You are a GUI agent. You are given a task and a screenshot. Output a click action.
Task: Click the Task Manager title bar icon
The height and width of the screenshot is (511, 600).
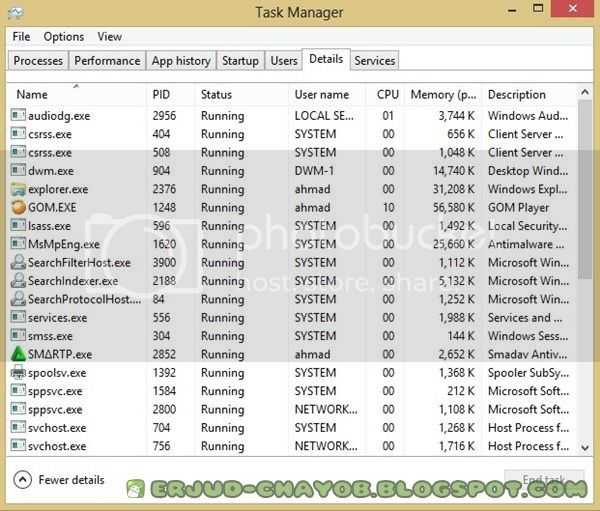click(15, 12)
